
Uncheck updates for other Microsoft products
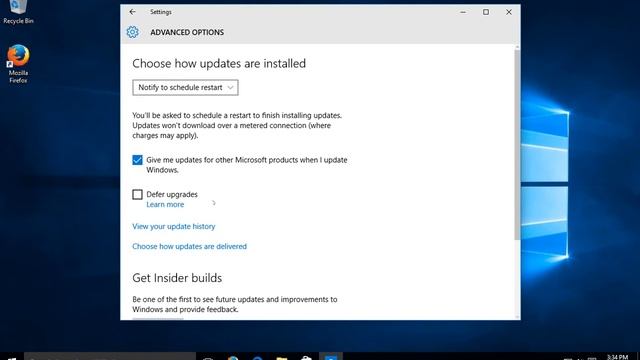pyautogui.click(x=138, y=160)
